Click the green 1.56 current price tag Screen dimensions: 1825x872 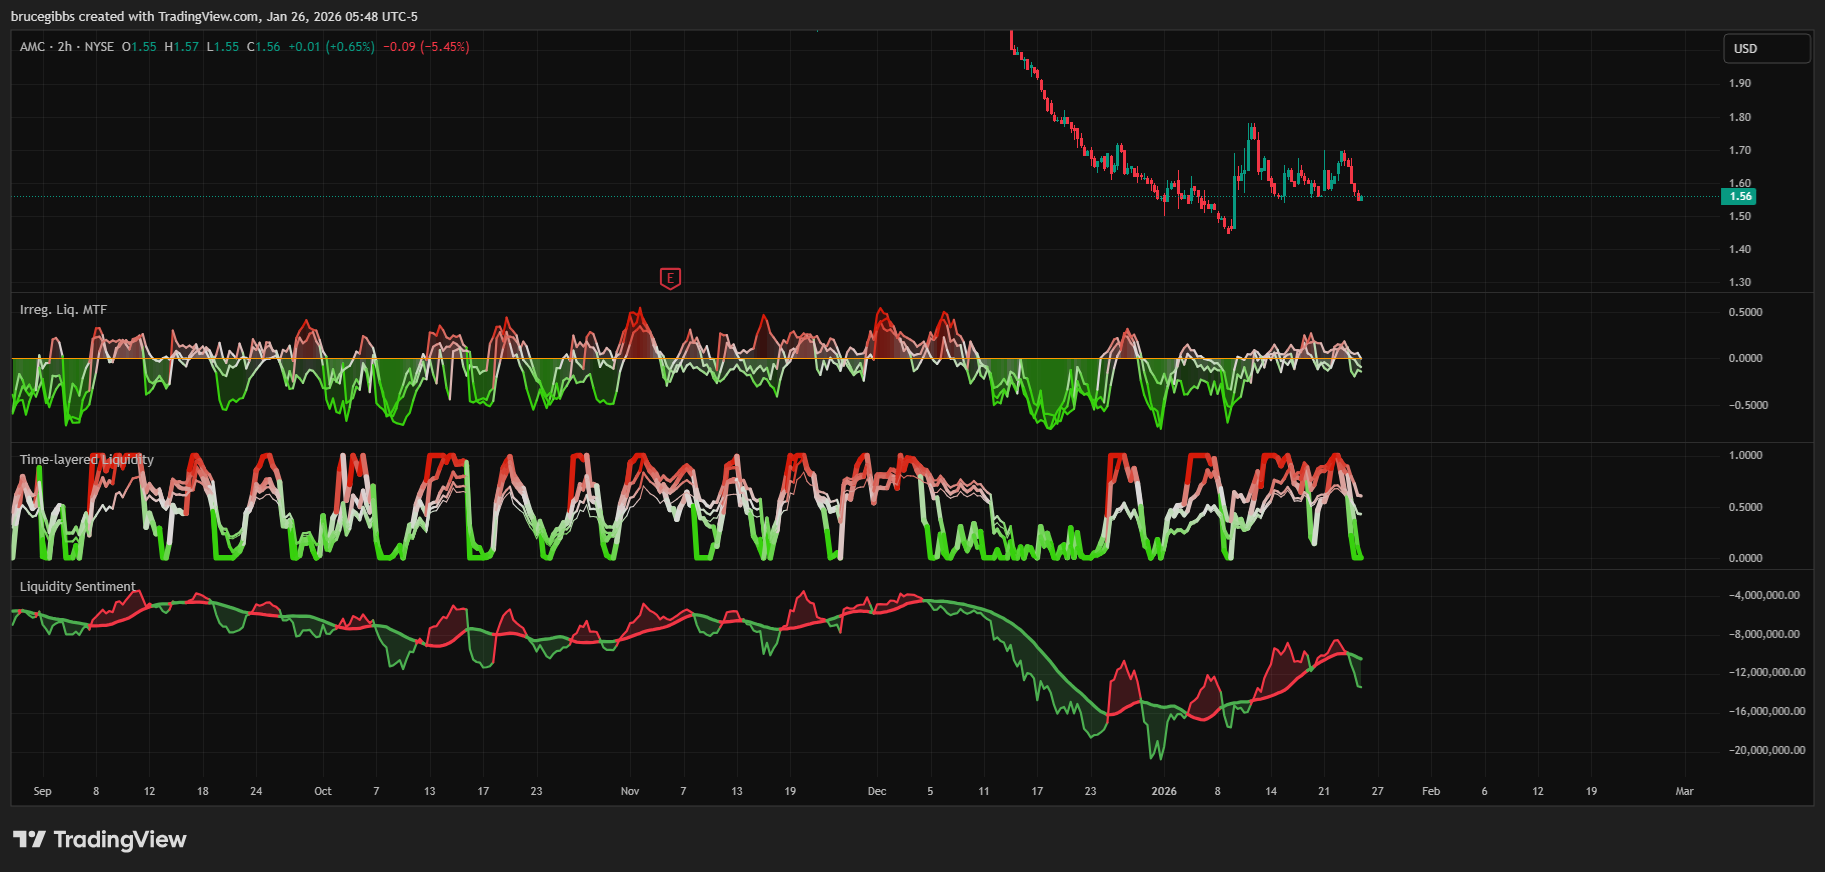1739,197
